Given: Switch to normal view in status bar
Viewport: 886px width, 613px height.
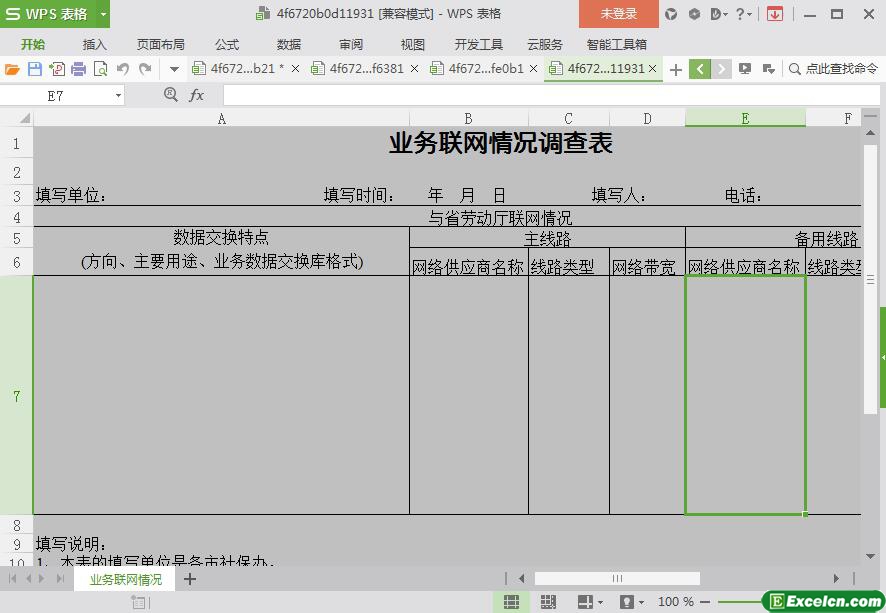Looking at the screenshot, I should click(x=511, y=602).
